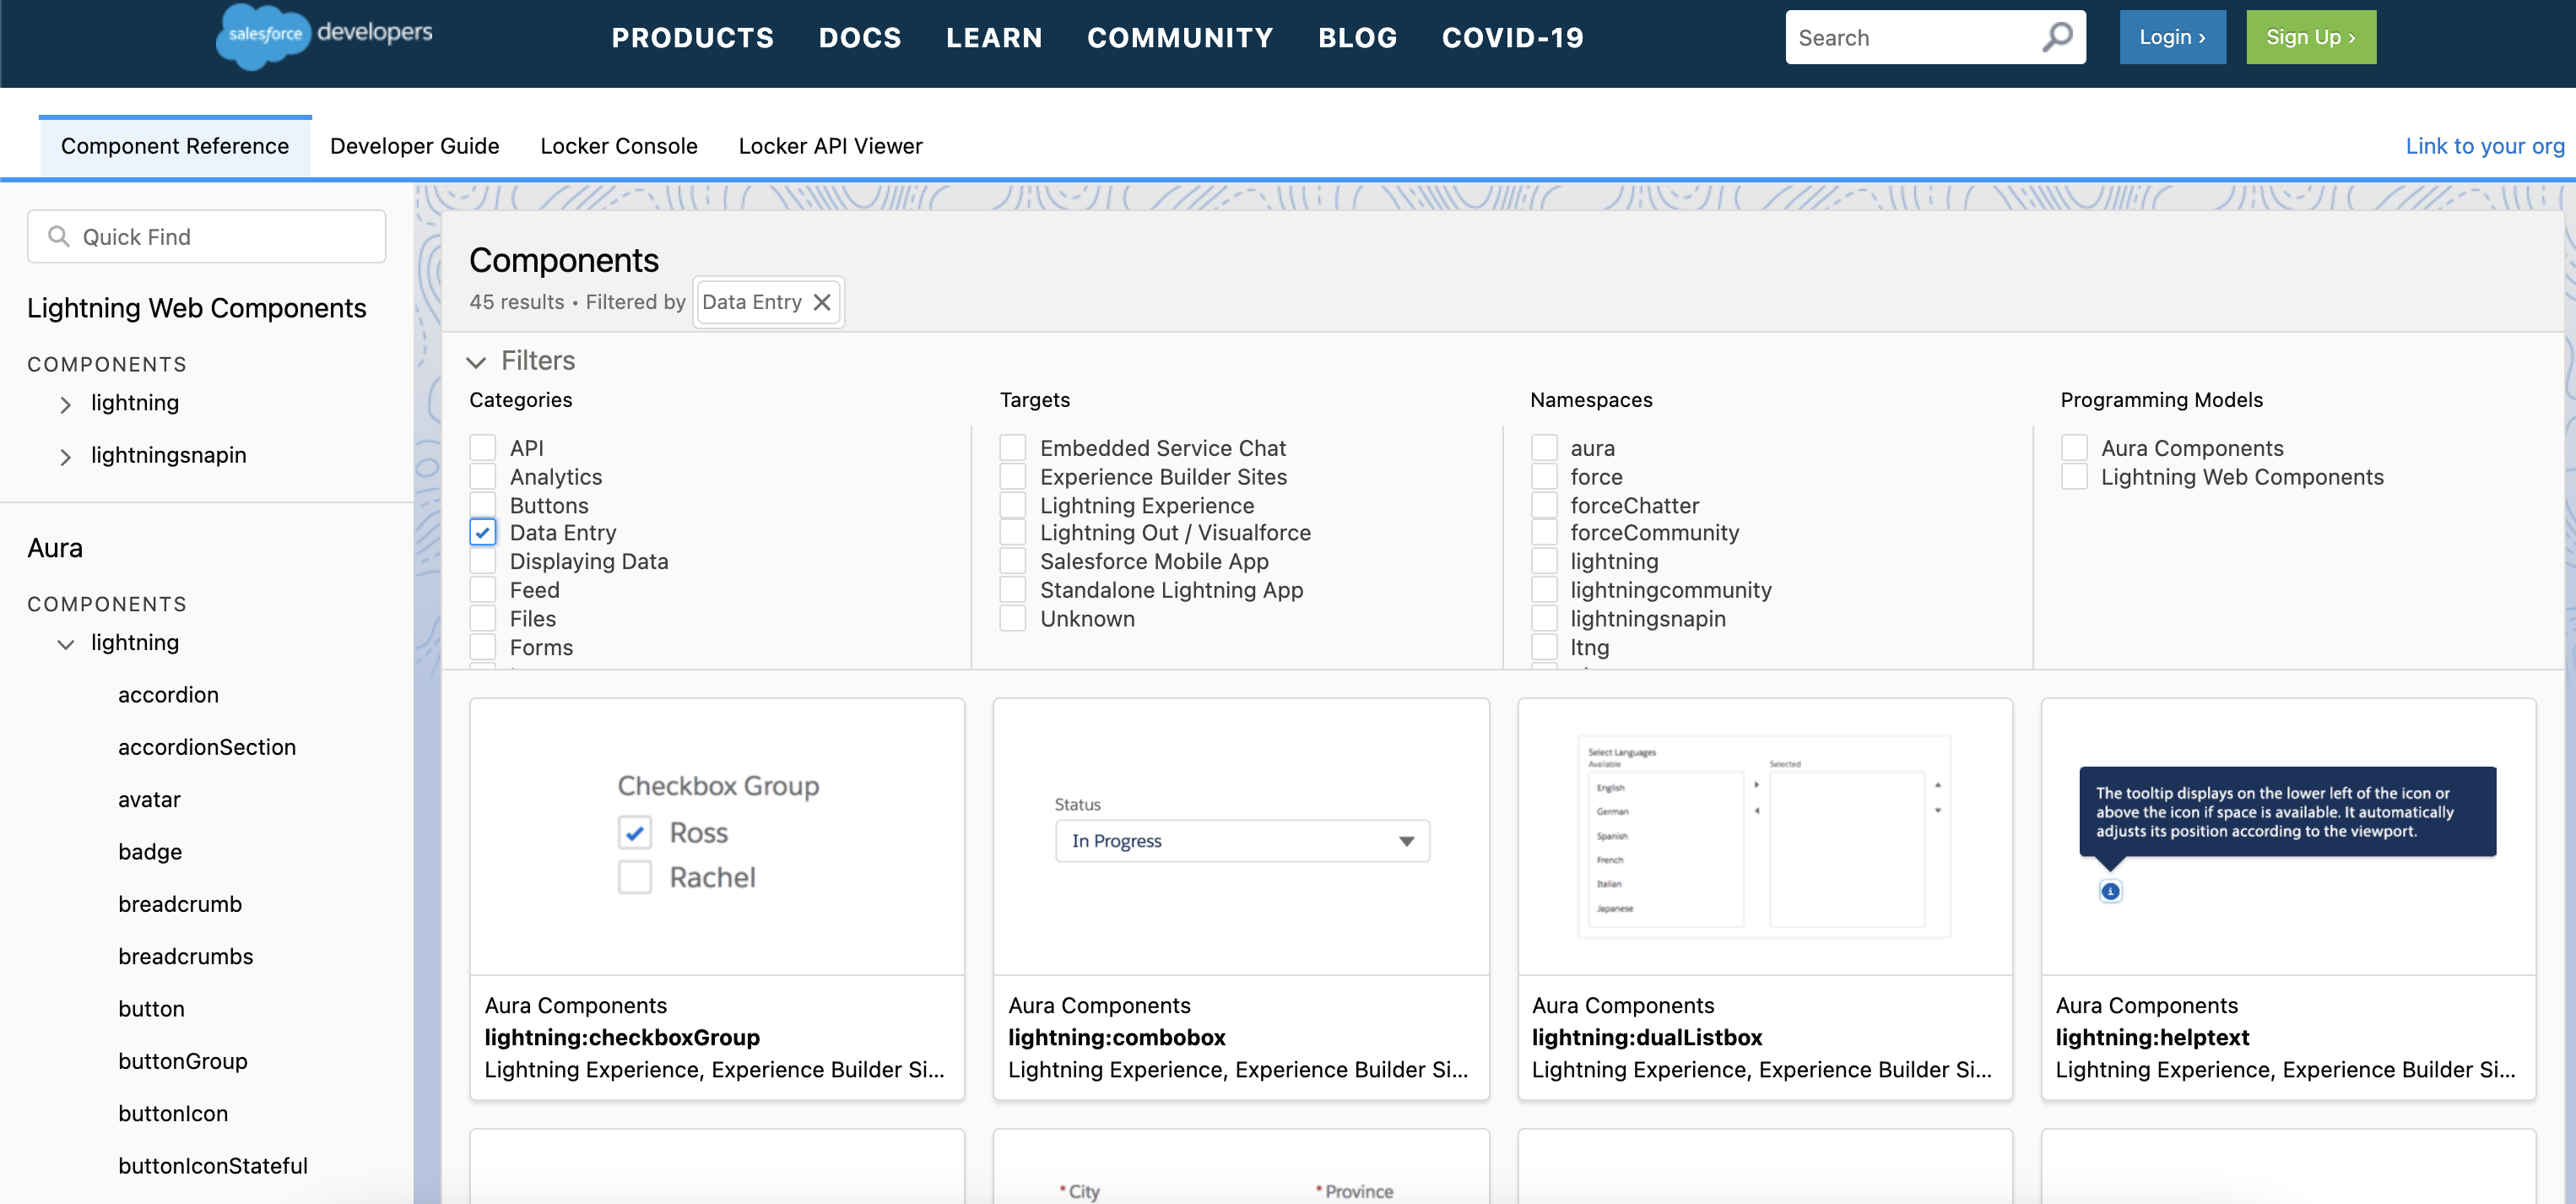This screenshot has width=2576, height=1204.
Task: Check the aura namespace checkbox
Action: pos(1544,448)
